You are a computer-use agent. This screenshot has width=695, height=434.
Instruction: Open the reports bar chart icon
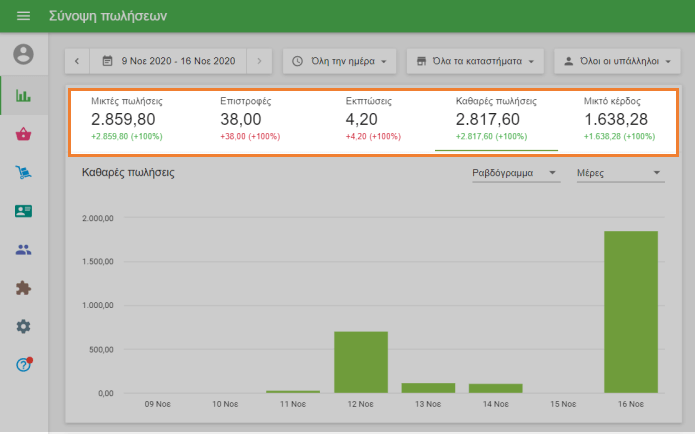pyautogui.click(x=23, y=97)
